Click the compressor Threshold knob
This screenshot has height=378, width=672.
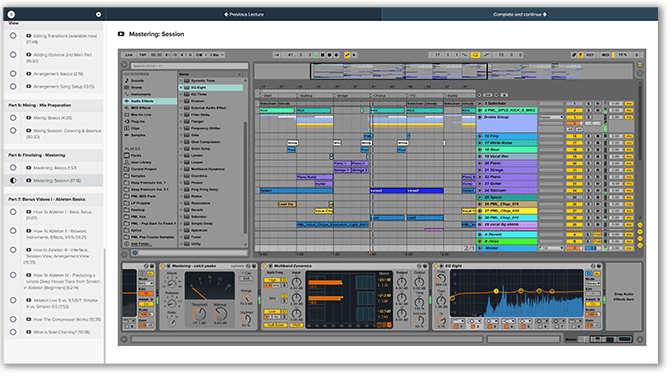point(199,314)
